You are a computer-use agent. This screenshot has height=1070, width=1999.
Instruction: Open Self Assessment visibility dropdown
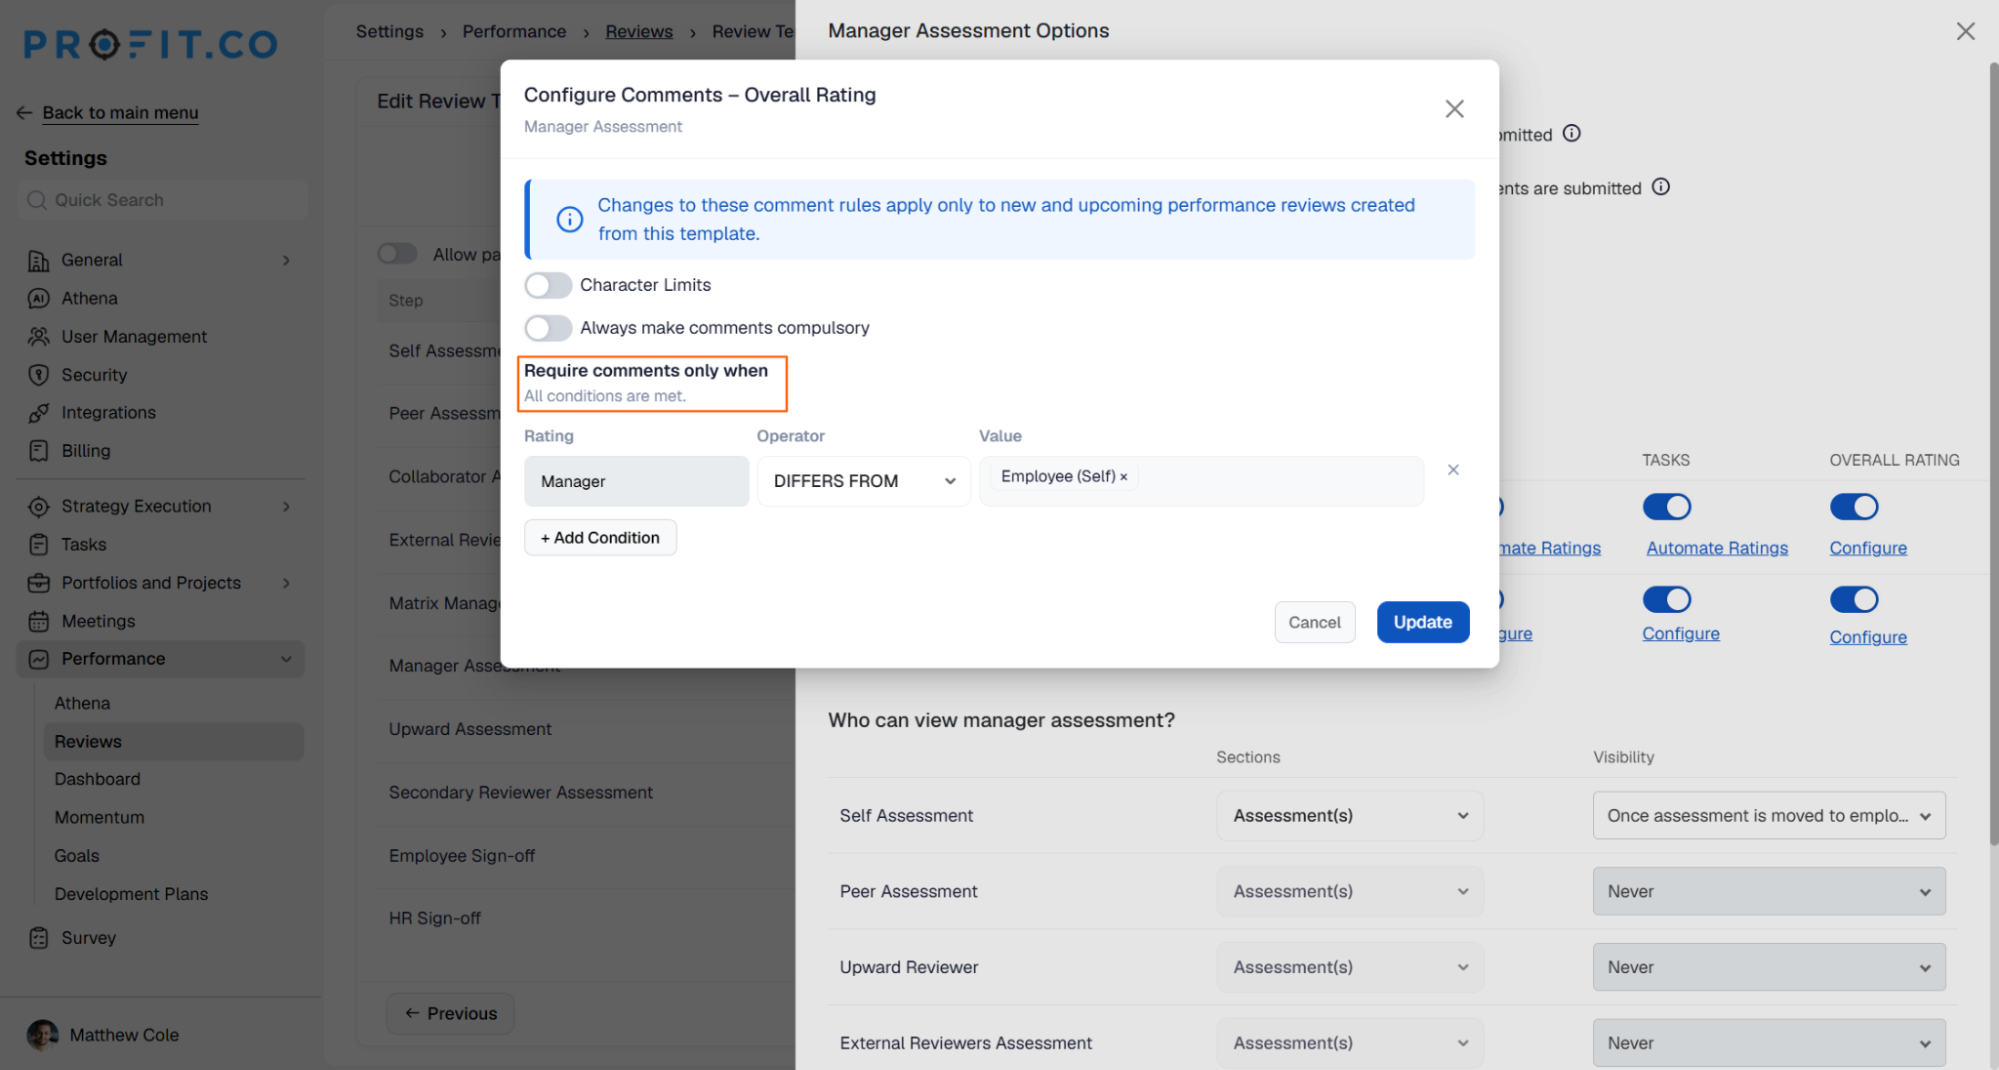(x=1768, y=816)
